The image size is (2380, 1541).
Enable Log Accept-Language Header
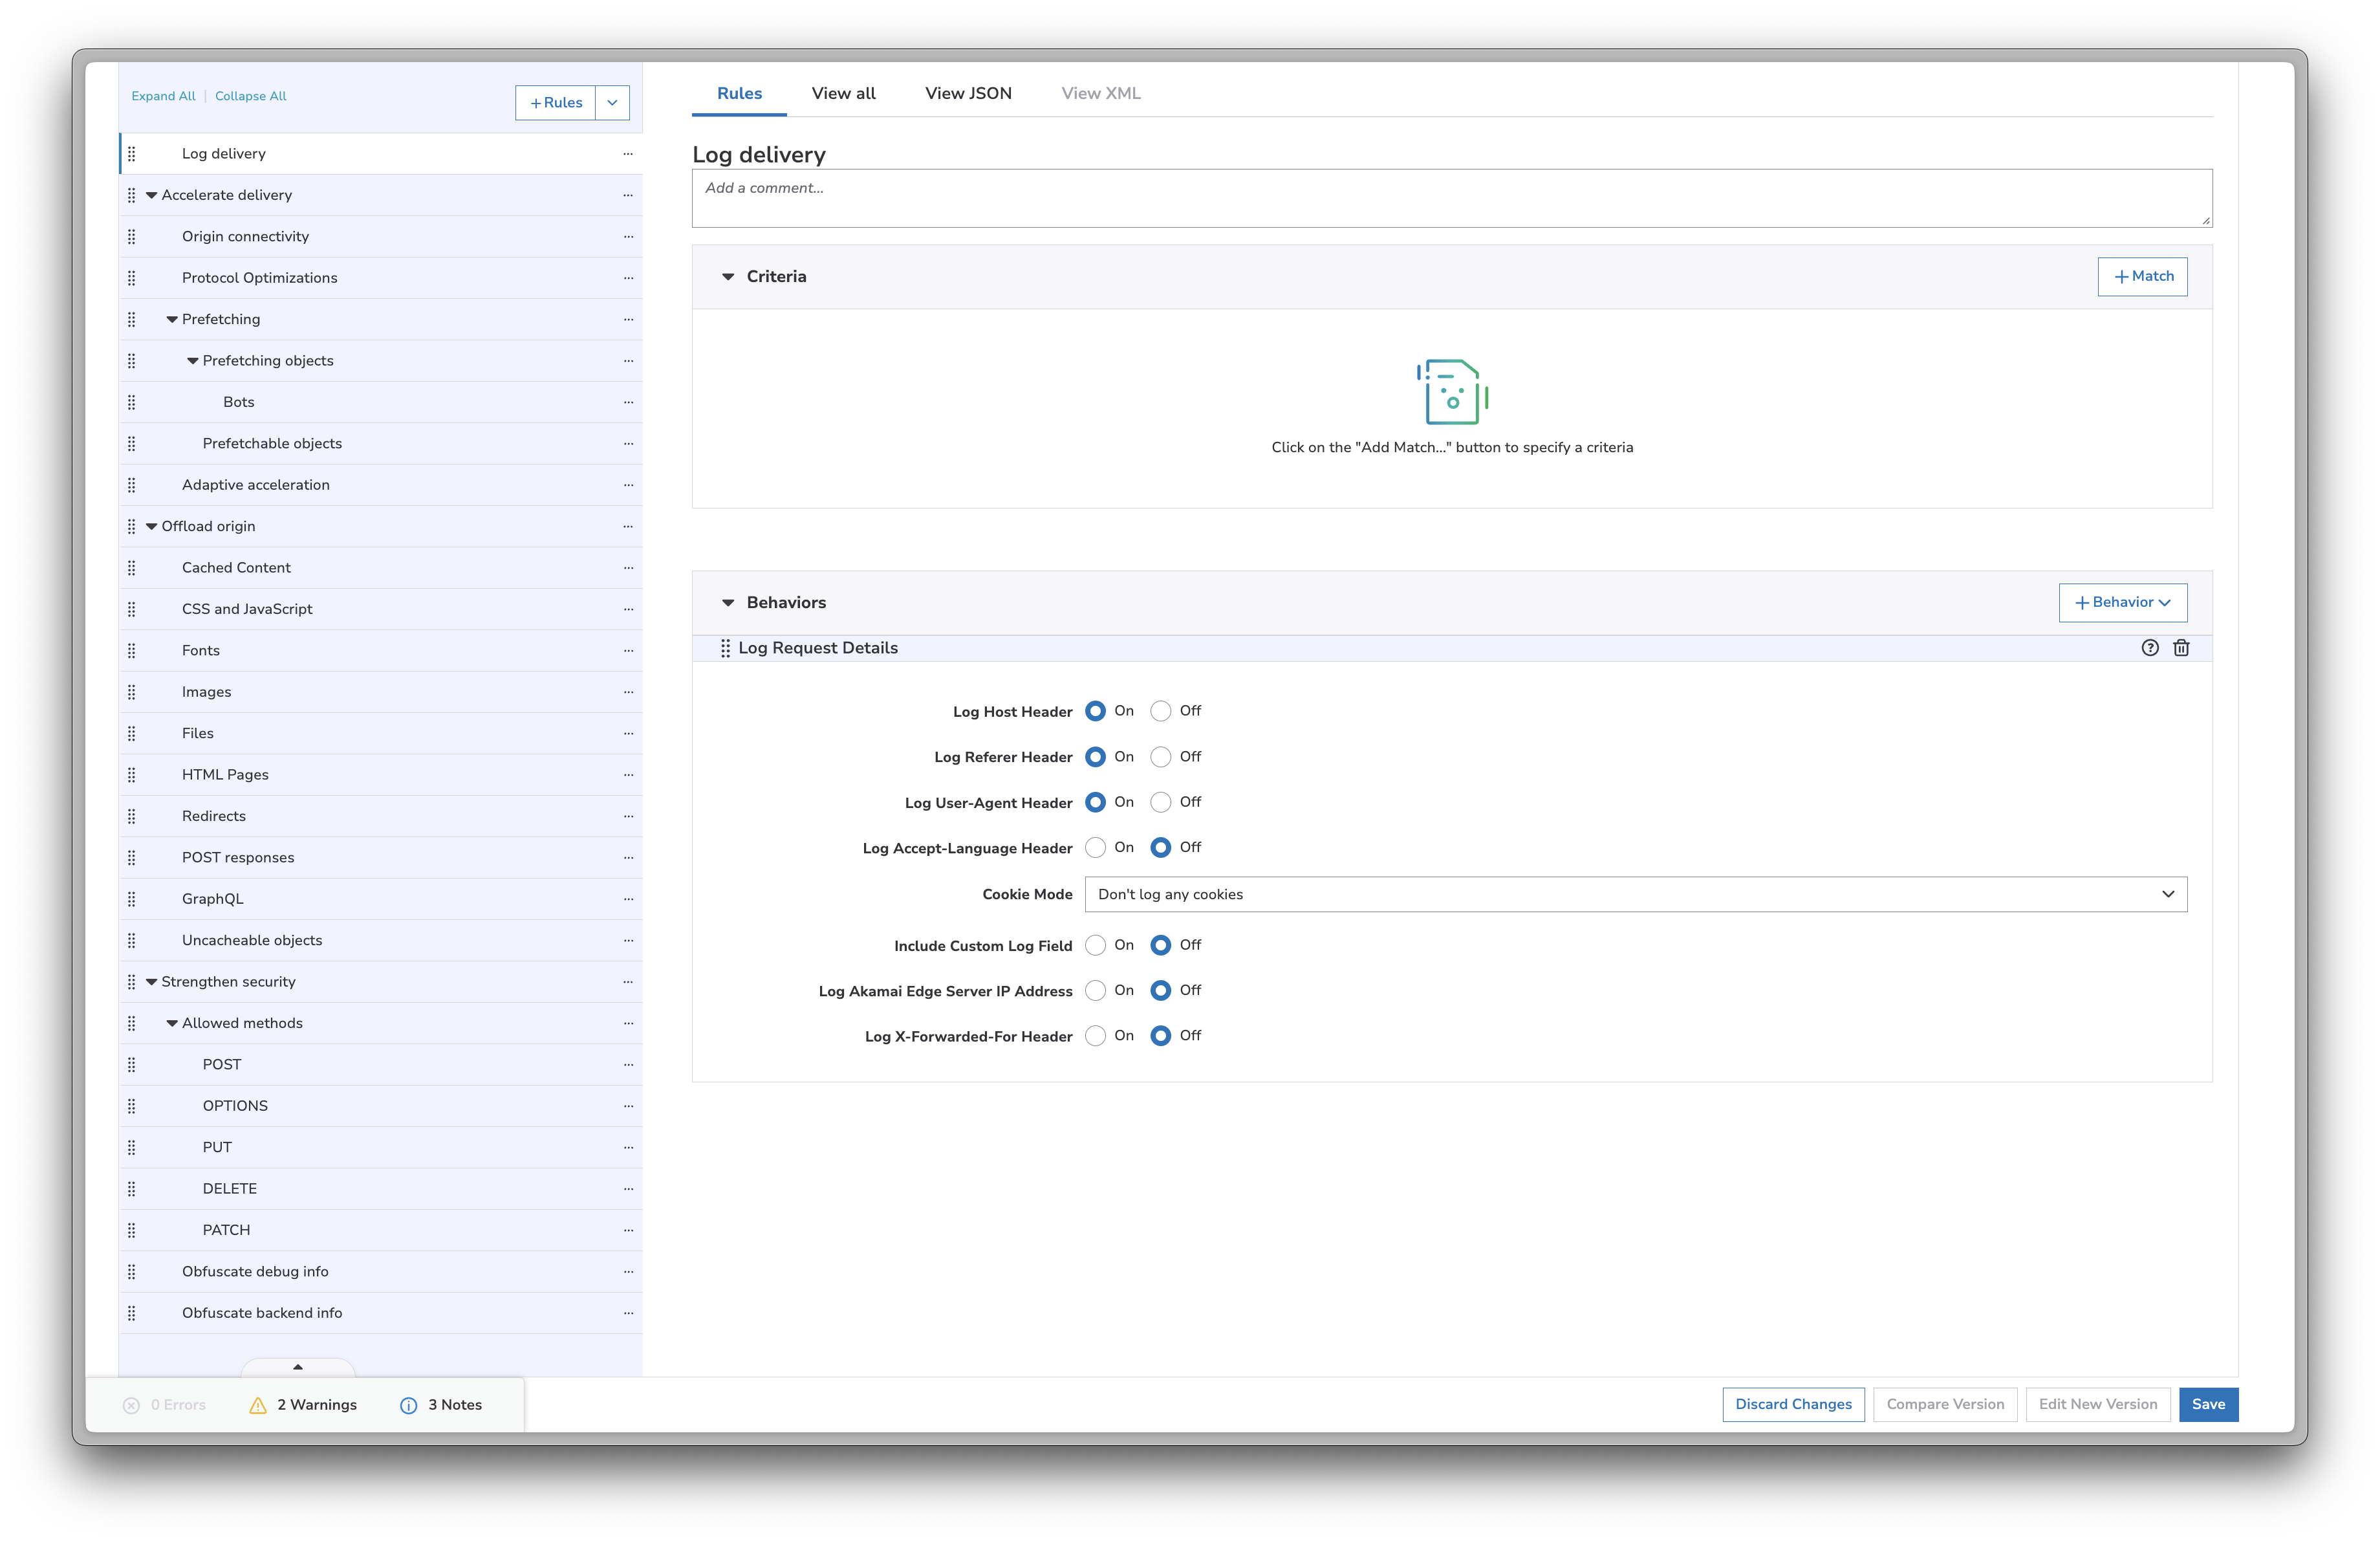(1096, 847)
